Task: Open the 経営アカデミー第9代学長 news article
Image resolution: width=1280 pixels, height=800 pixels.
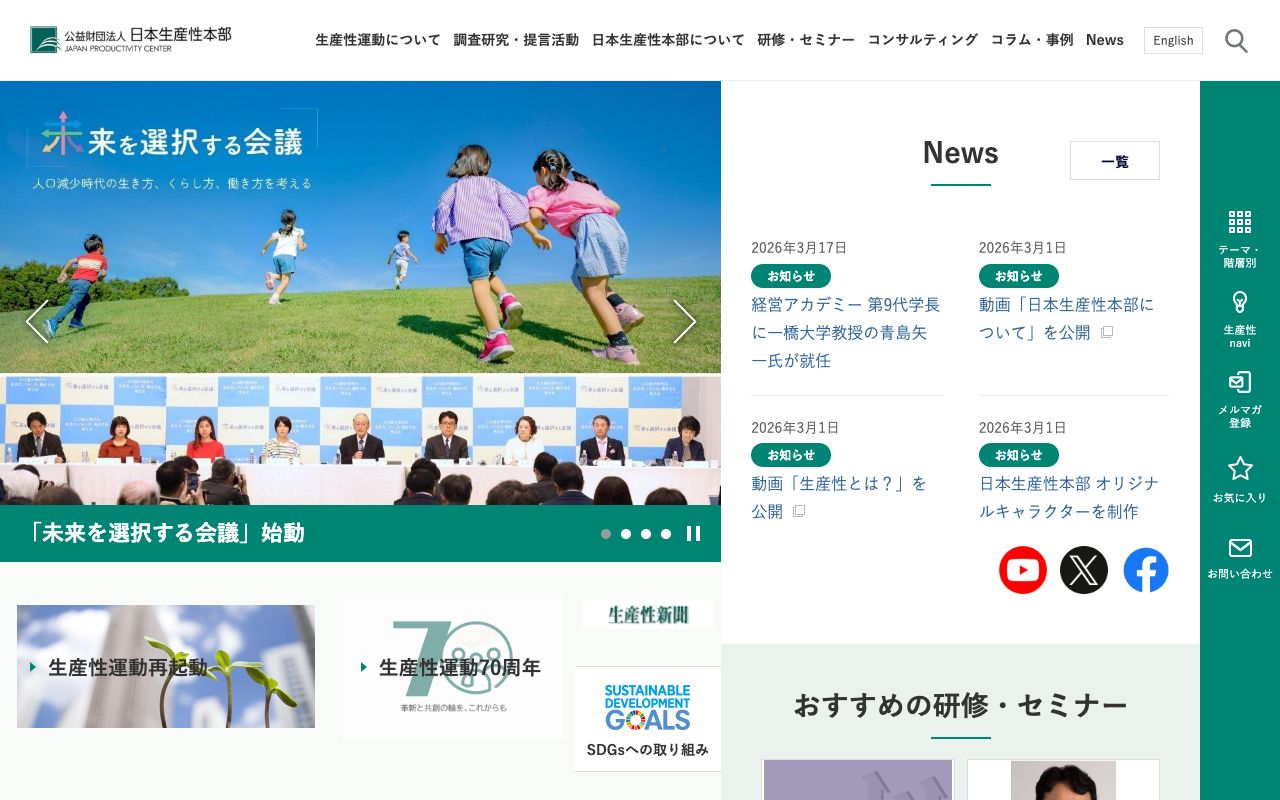Action: tap(845, 332)
